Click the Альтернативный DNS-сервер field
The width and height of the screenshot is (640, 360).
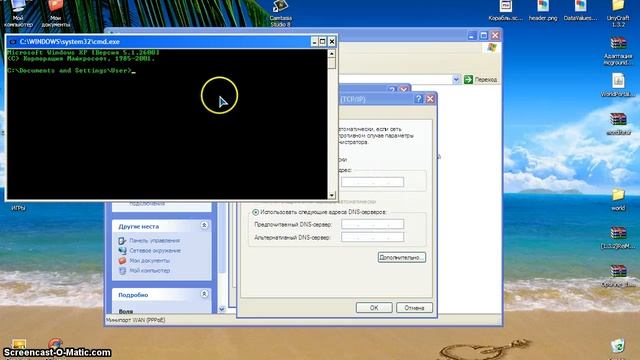click(372, 237)
